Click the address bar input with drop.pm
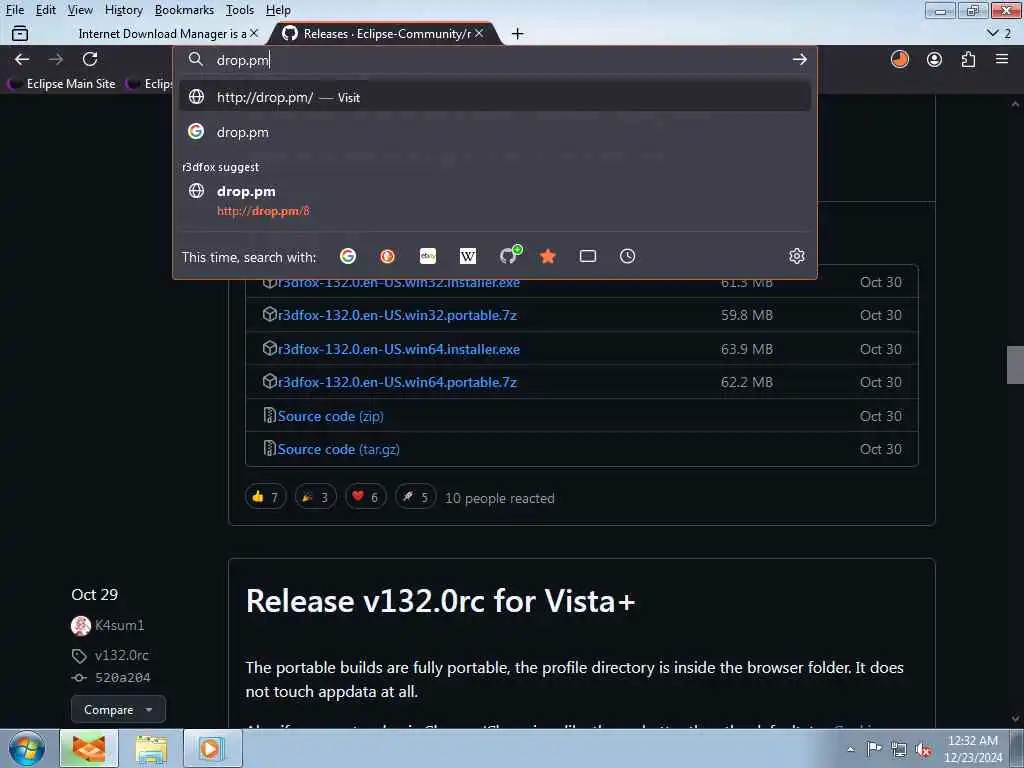The image size is (1024, 768). pos(496,59)
